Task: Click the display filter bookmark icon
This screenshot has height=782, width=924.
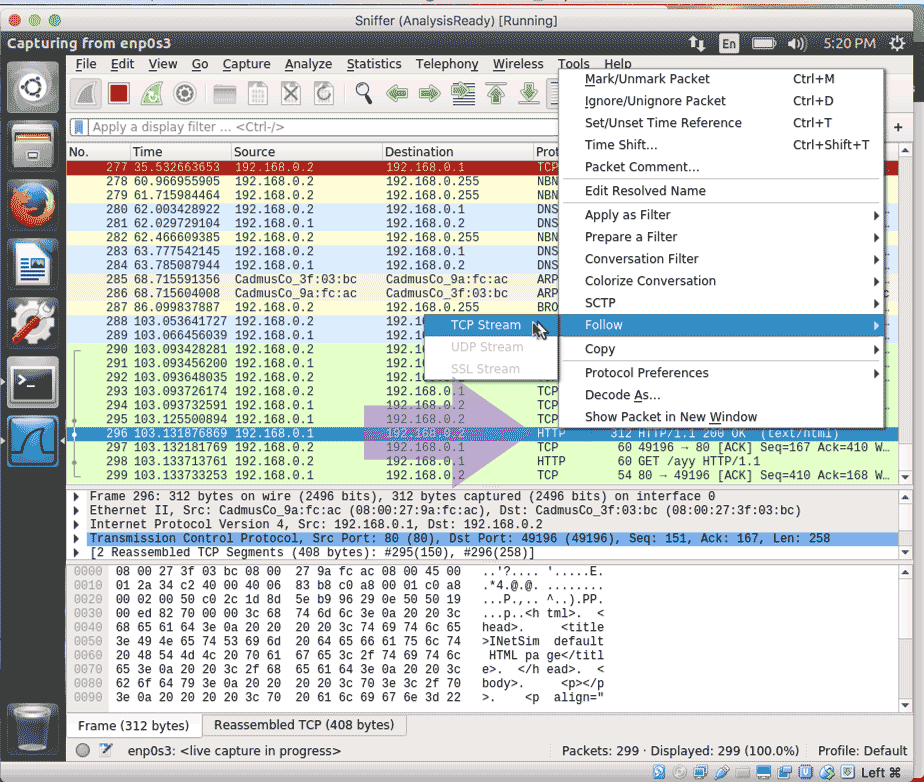Action: point(79,127)
